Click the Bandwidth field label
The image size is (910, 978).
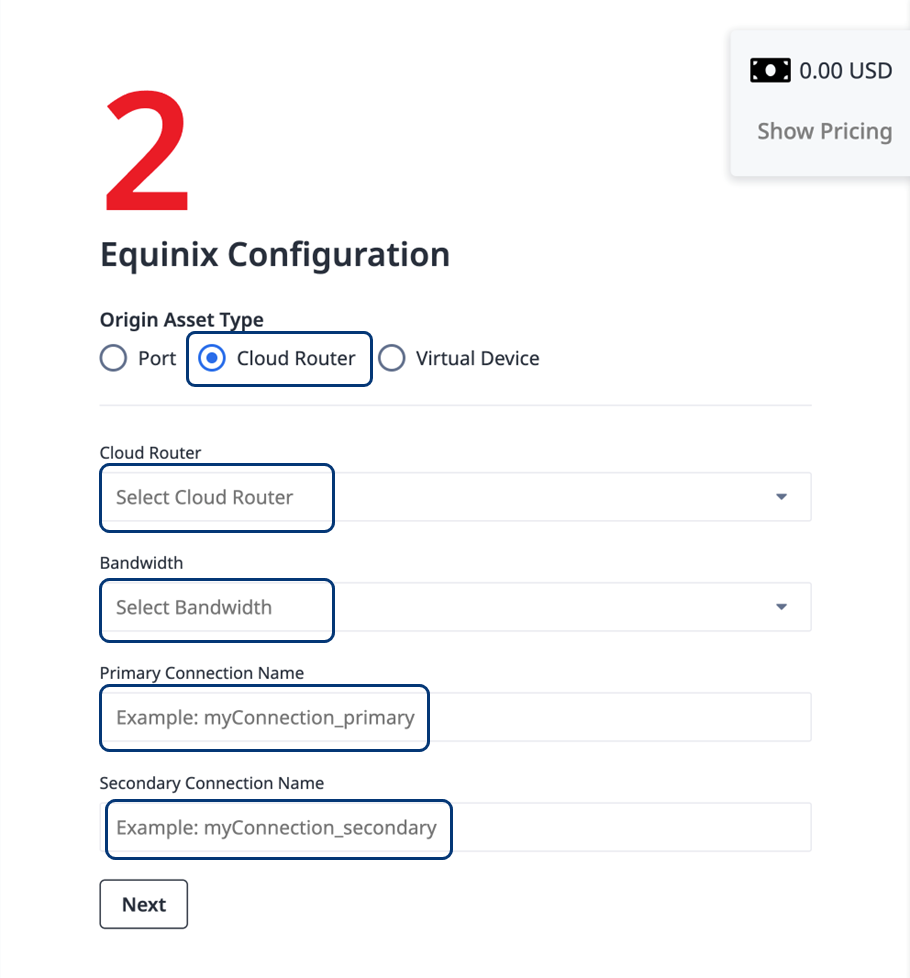(142, 563)
